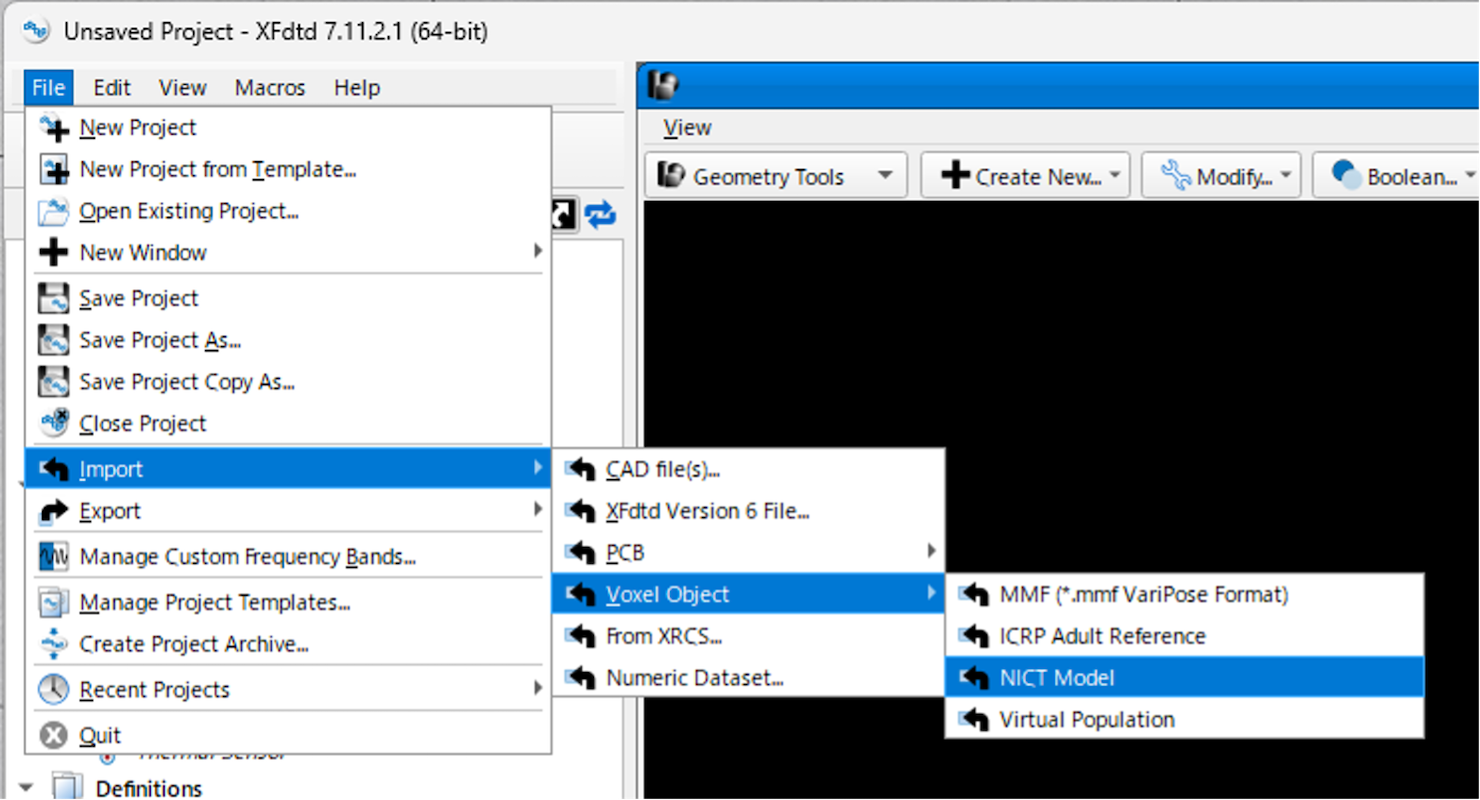The width and height of the screenshot is (1480, 800).
Task: Open the Boolean dropdown button
Action: click(1396, 177)
